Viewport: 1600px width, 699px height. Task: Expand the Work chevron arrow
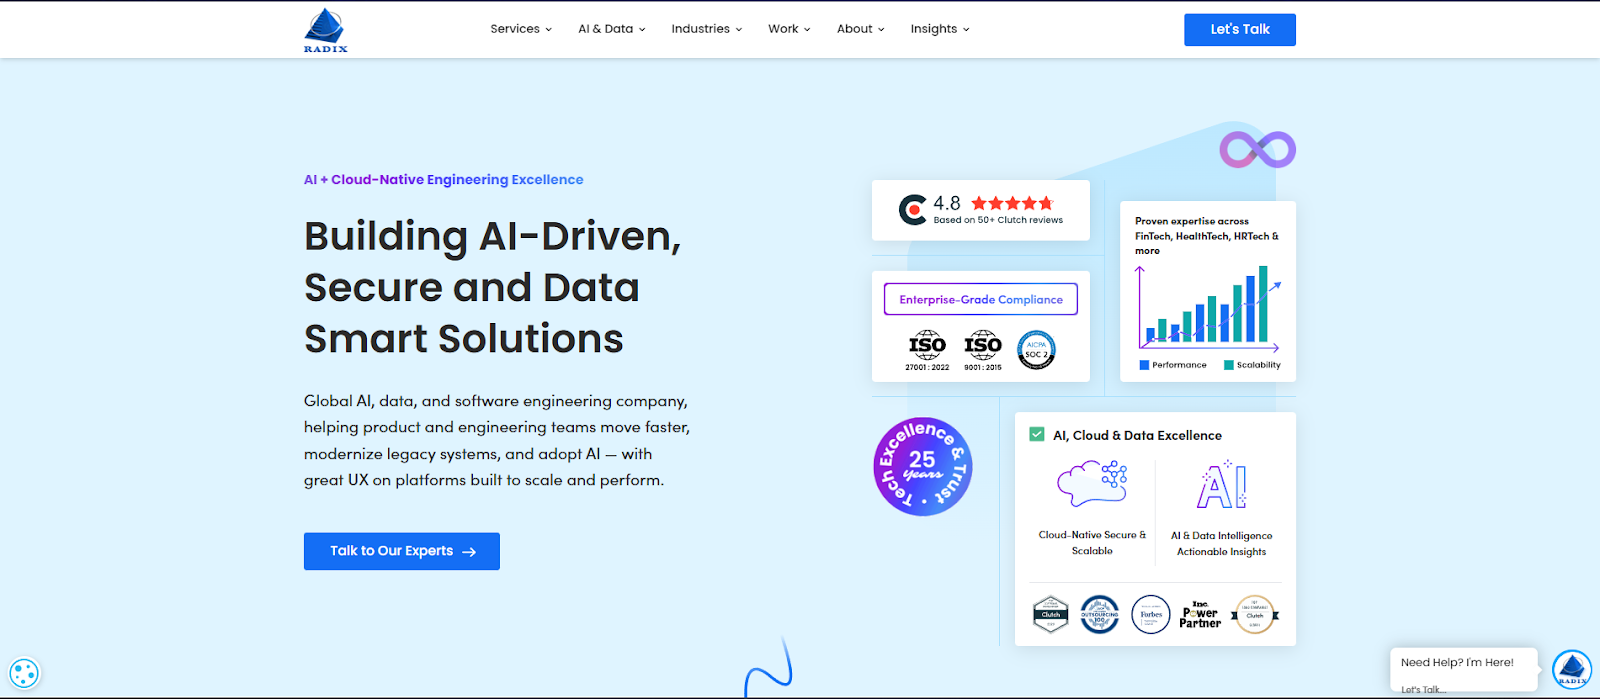coord(807,30)
